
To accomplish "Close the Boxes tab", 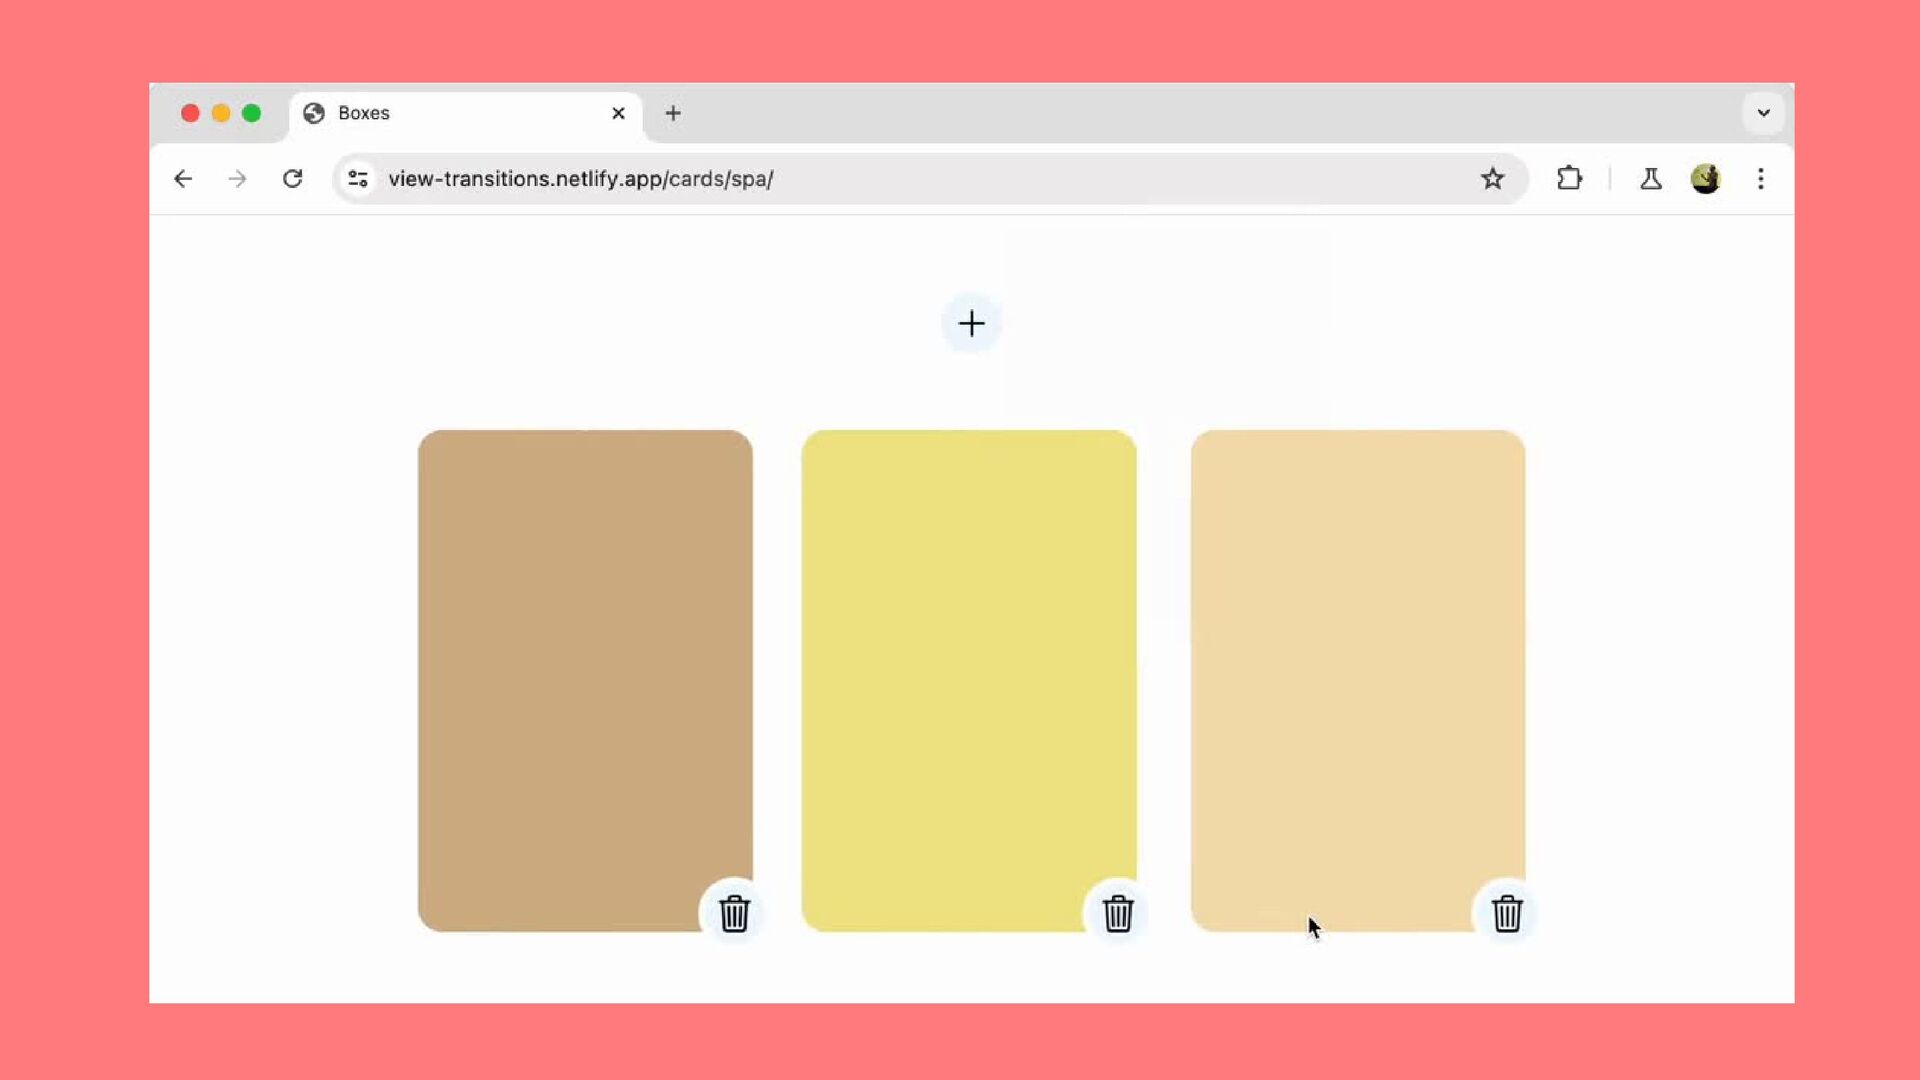I will (618, 113).
